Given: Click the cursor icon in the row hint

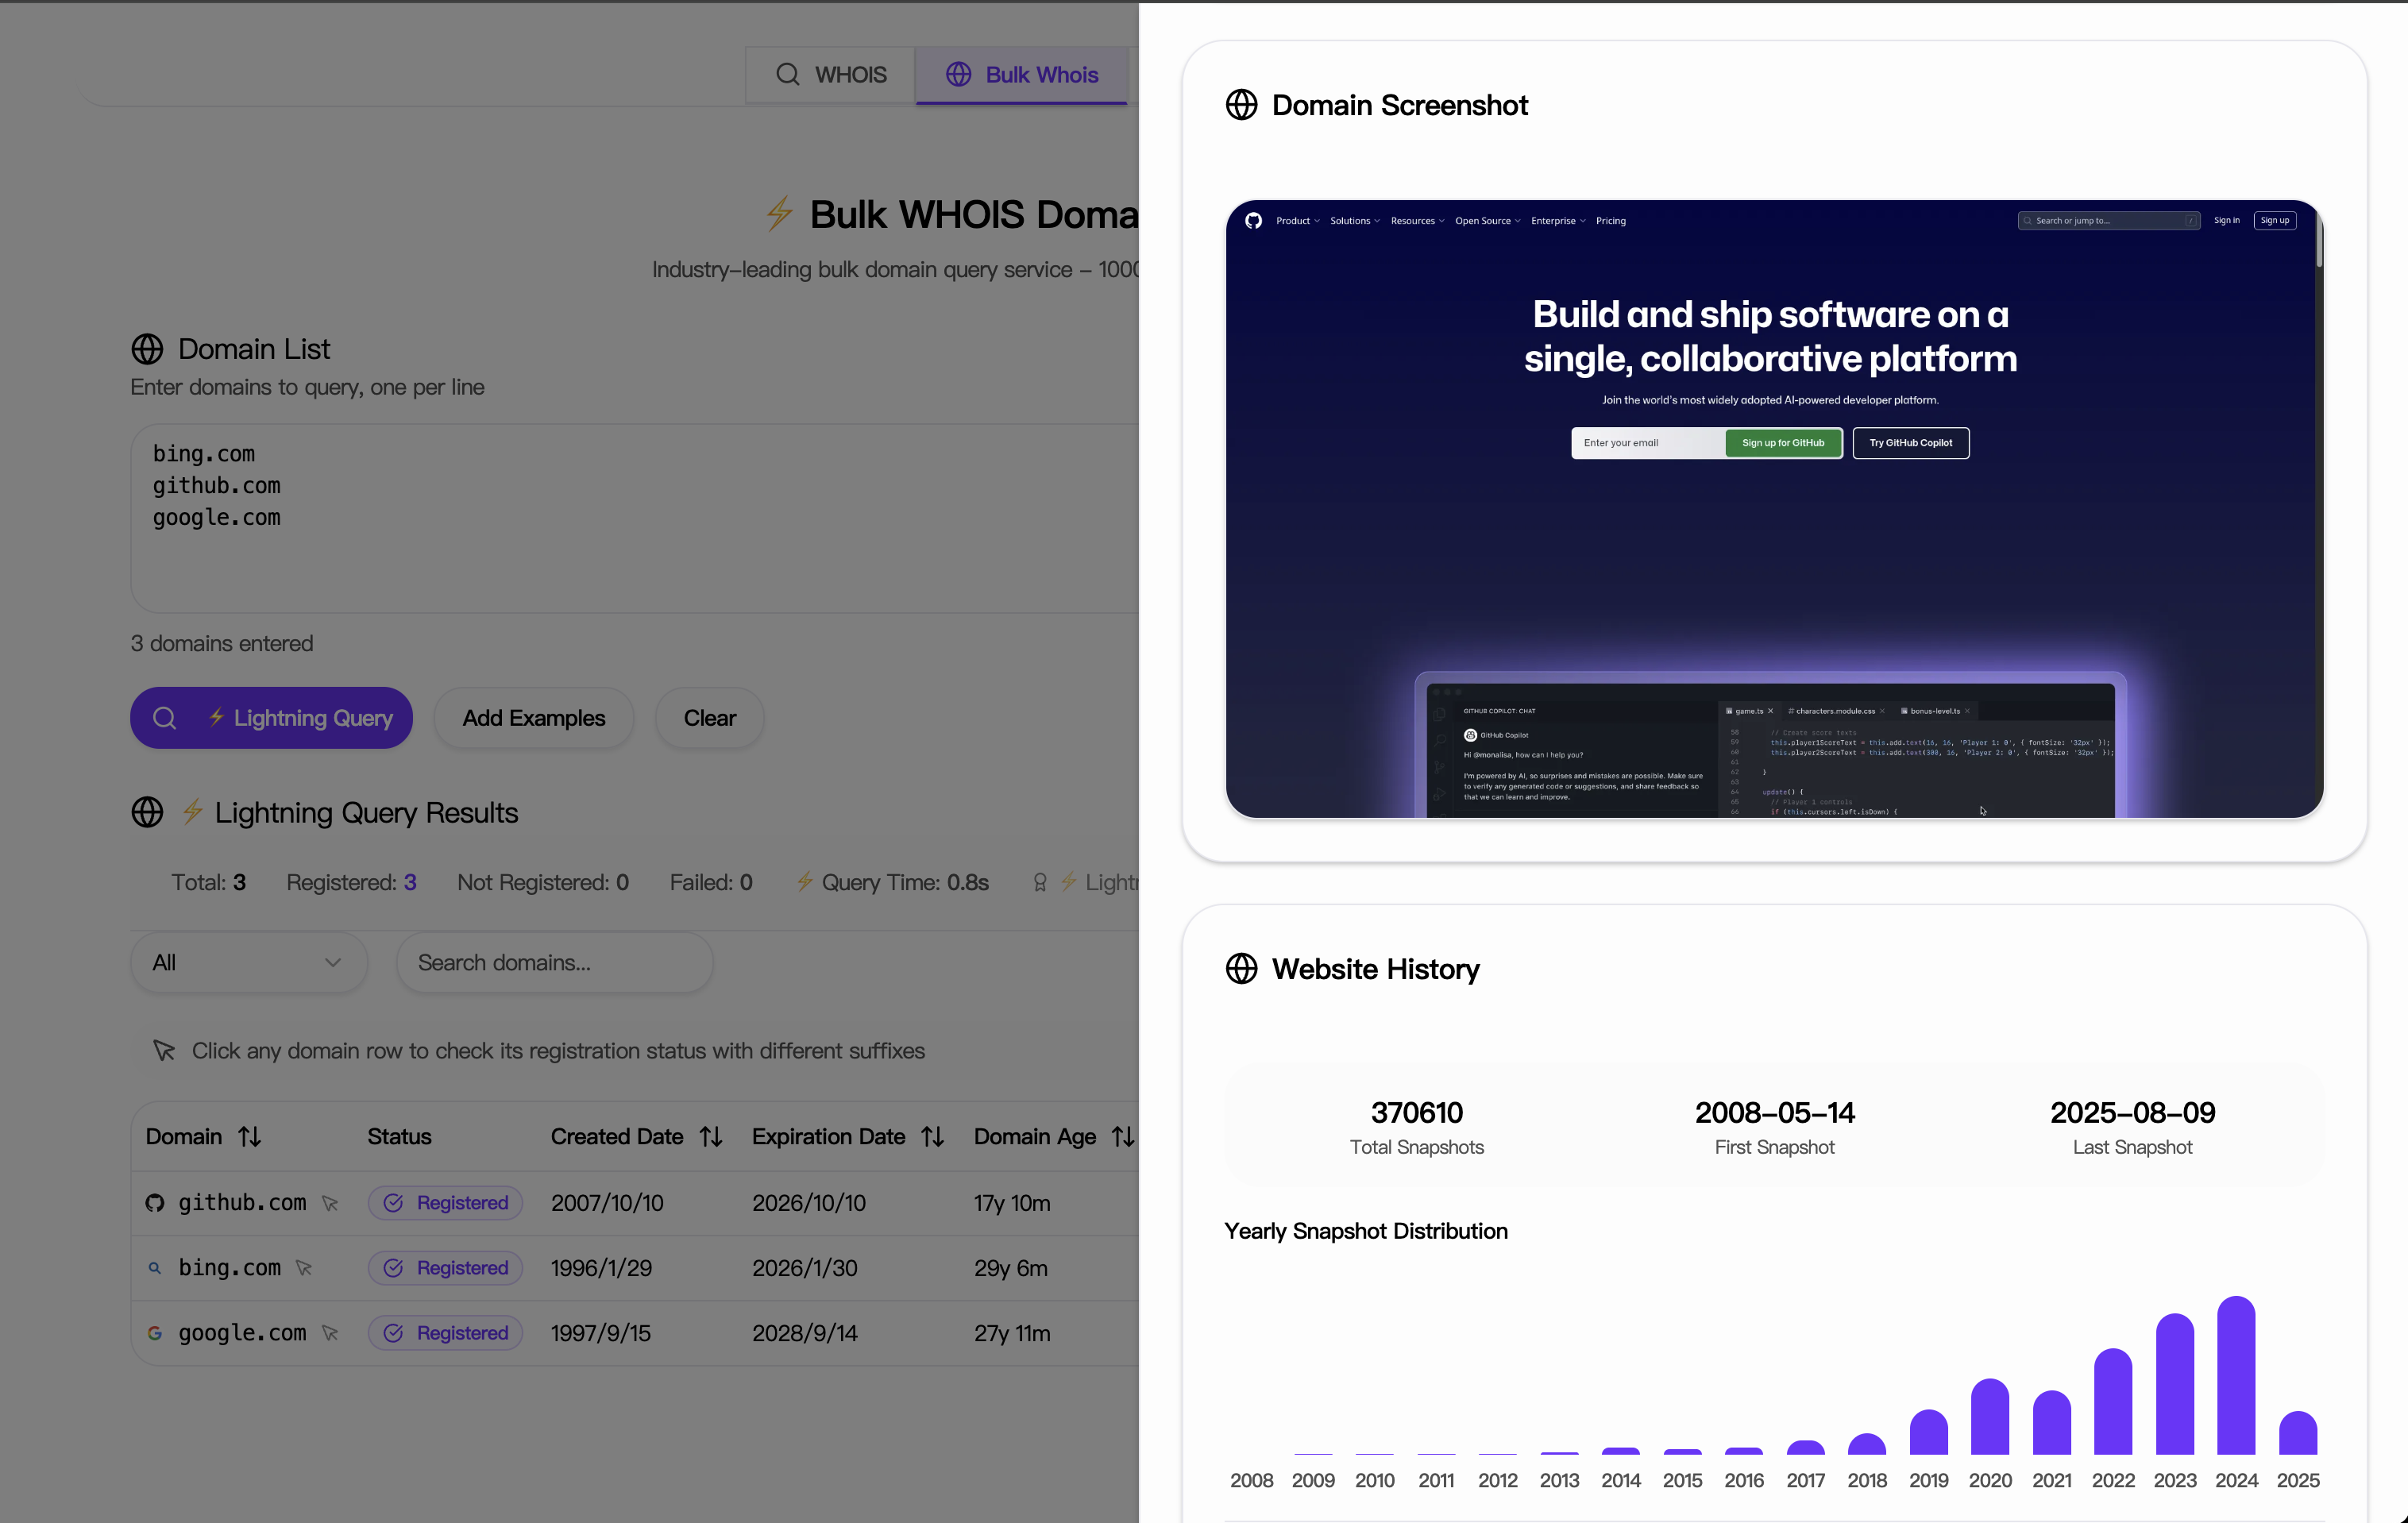Looking at the screenshot, I should point(164,1051).
